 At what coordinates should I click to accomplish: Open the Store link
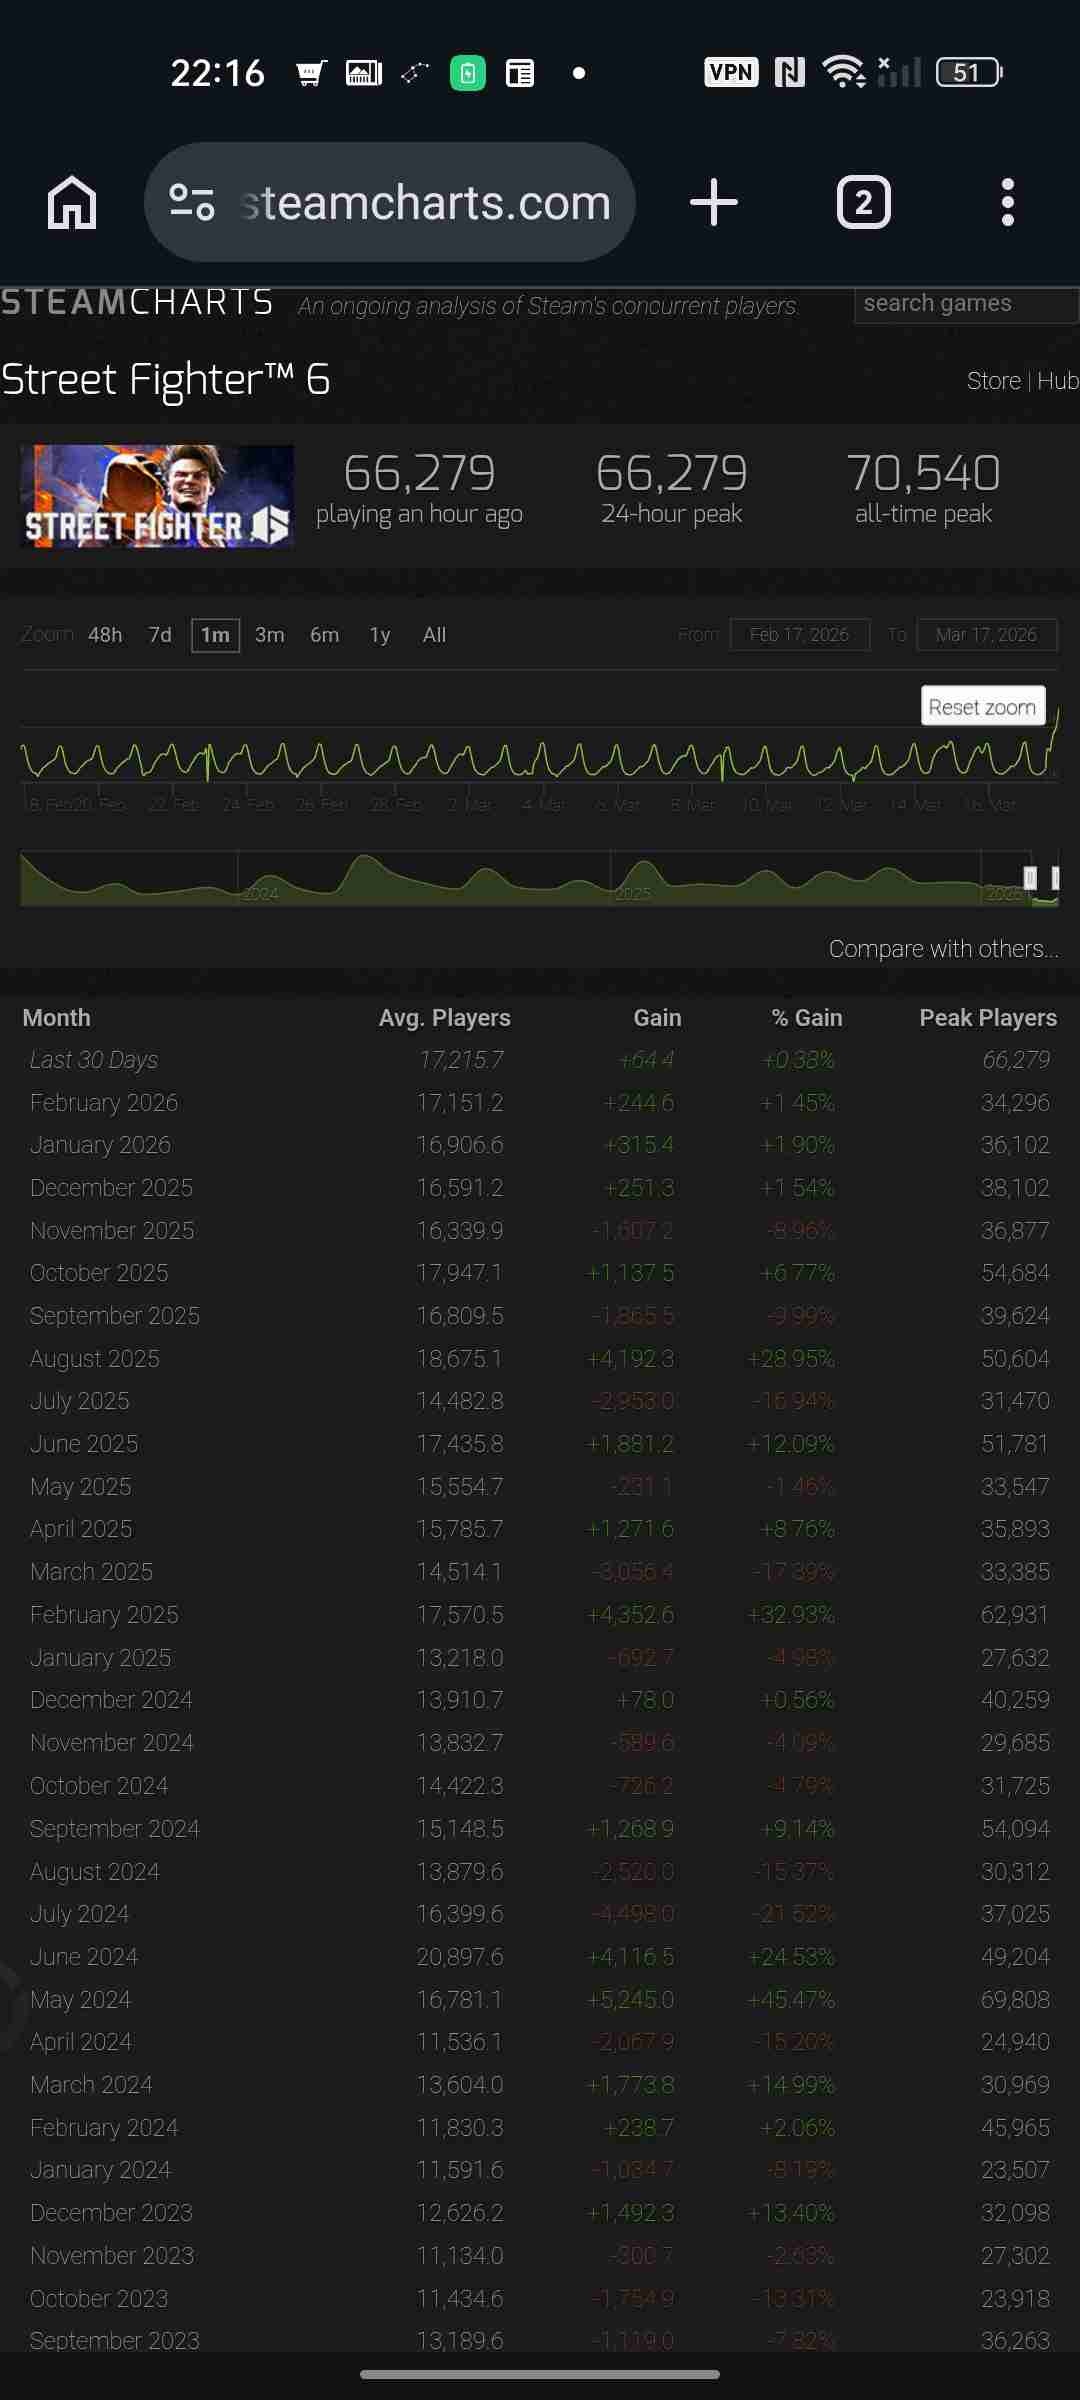click(x=993, y=381)
